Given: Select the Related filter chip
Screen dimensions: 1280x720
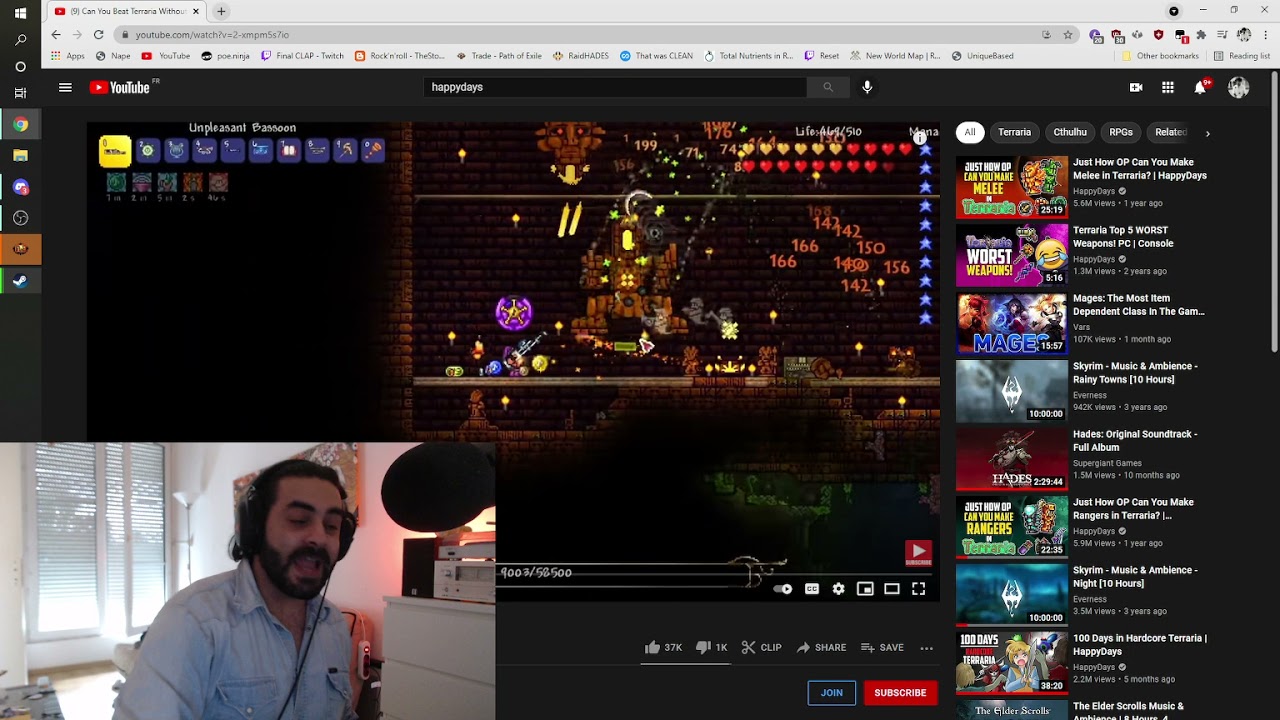Looking at the screenshot, I should pos(1170,132).
